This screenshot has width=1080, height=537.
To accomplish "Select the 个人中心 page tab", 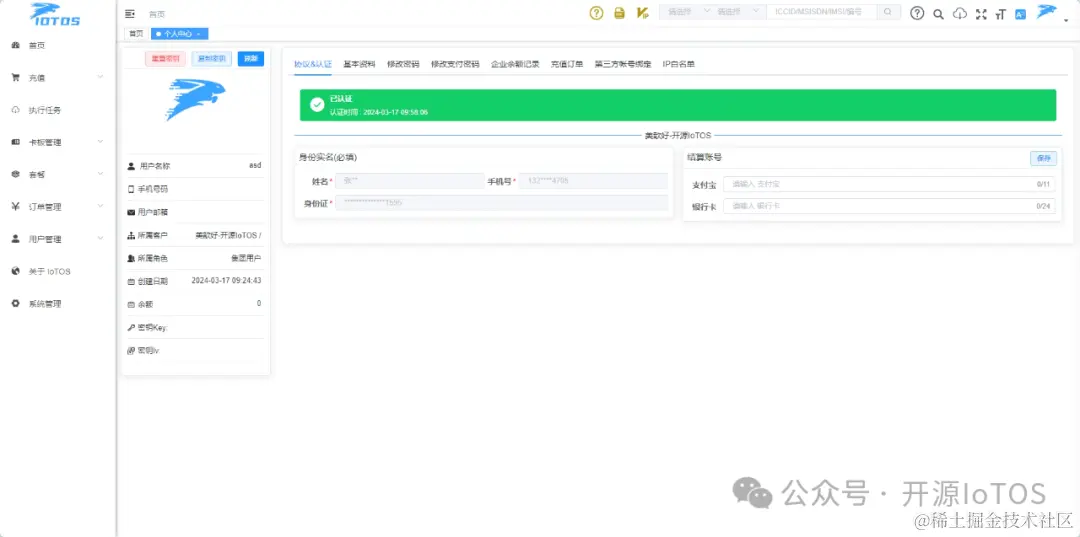I will [x=177, y=33].
